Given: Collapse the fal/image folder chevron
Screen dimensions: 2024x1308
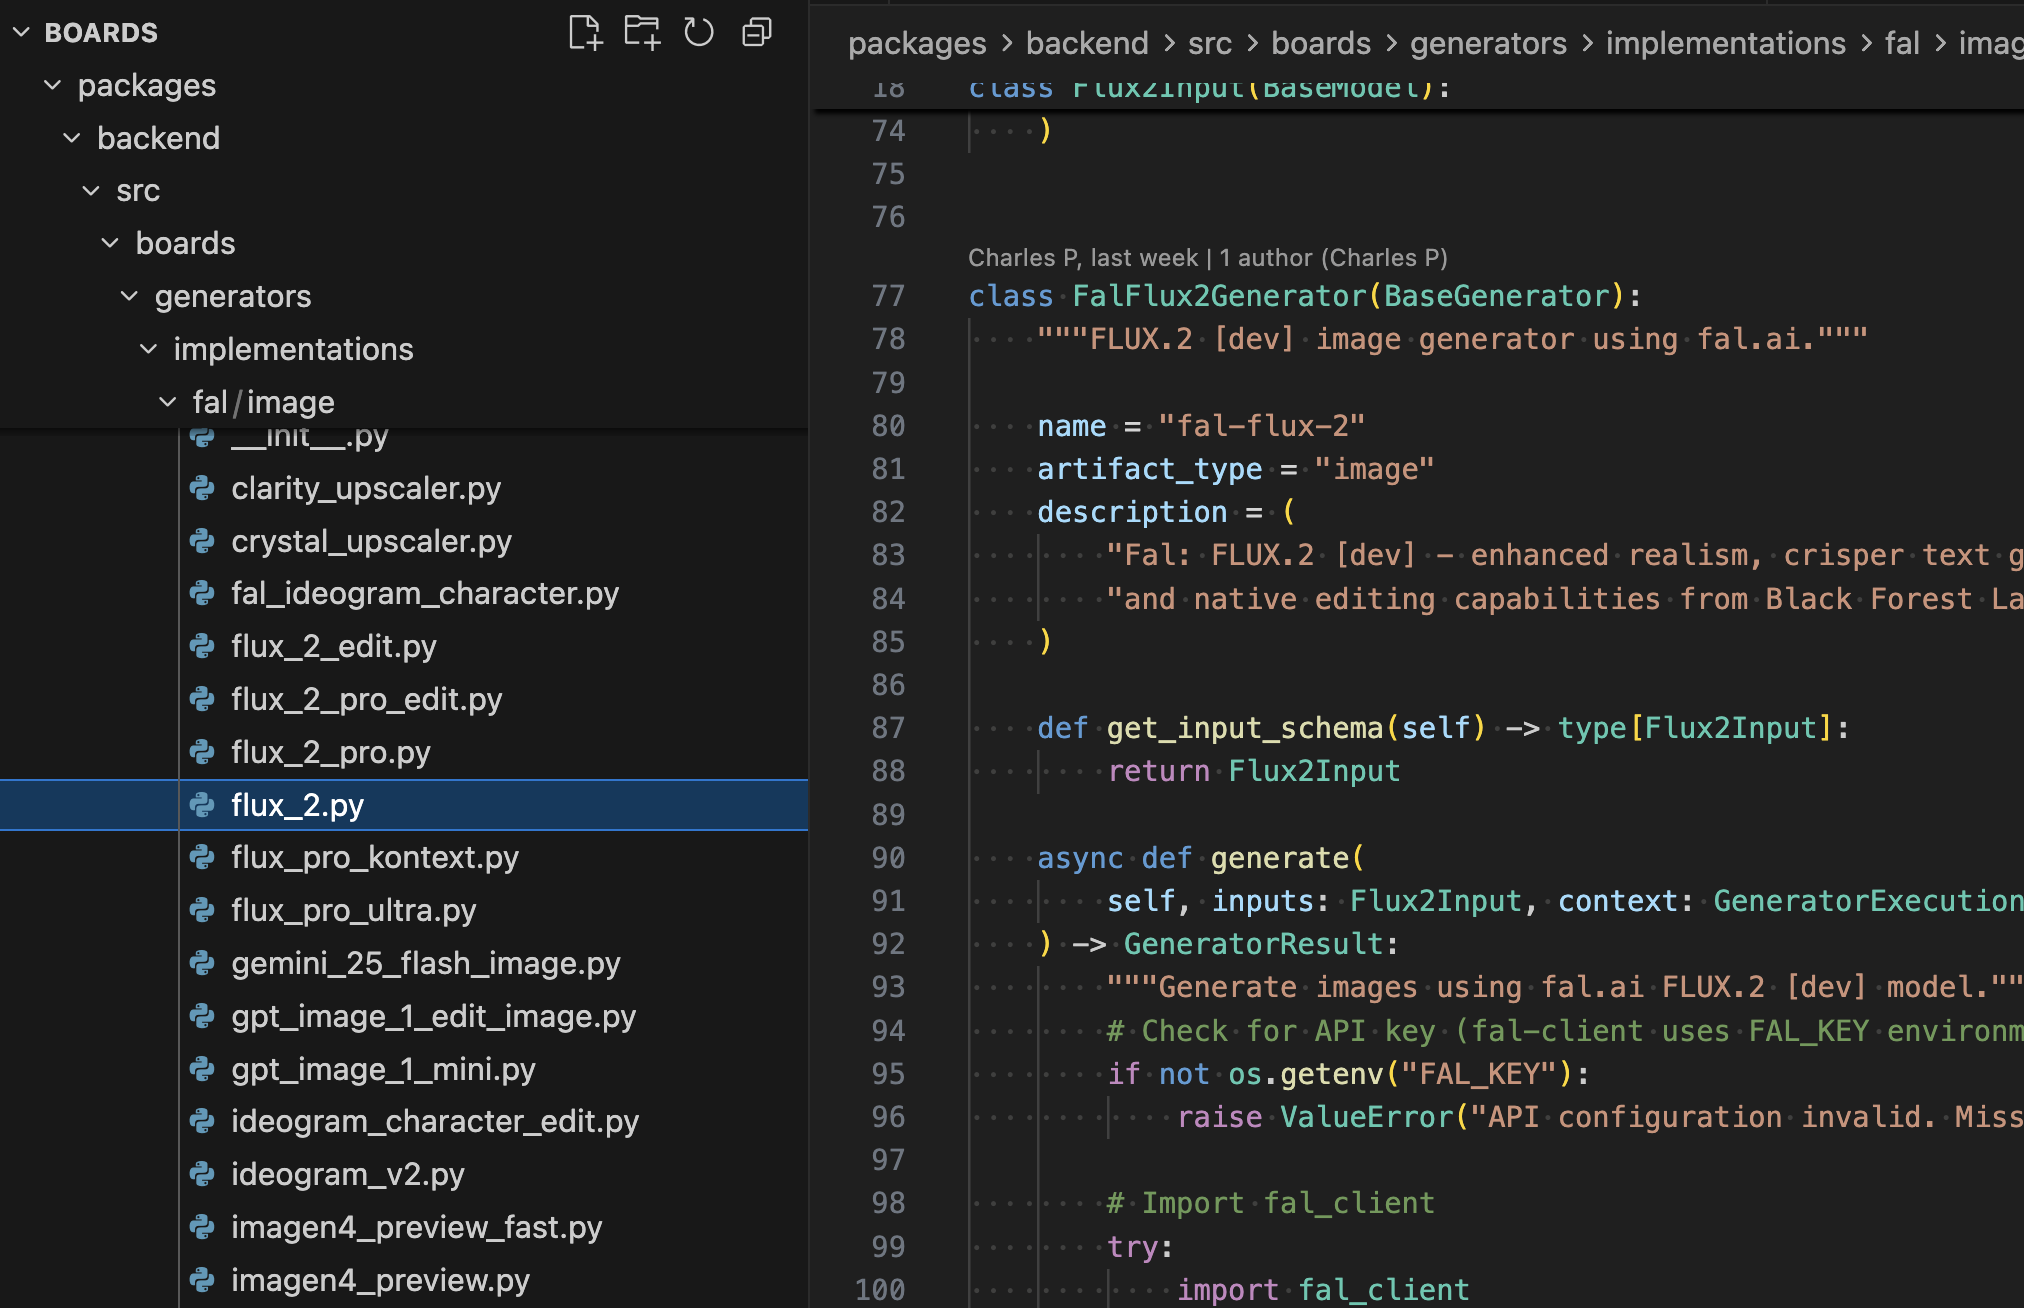Looking at the screenshot, I should pos(166,402).
